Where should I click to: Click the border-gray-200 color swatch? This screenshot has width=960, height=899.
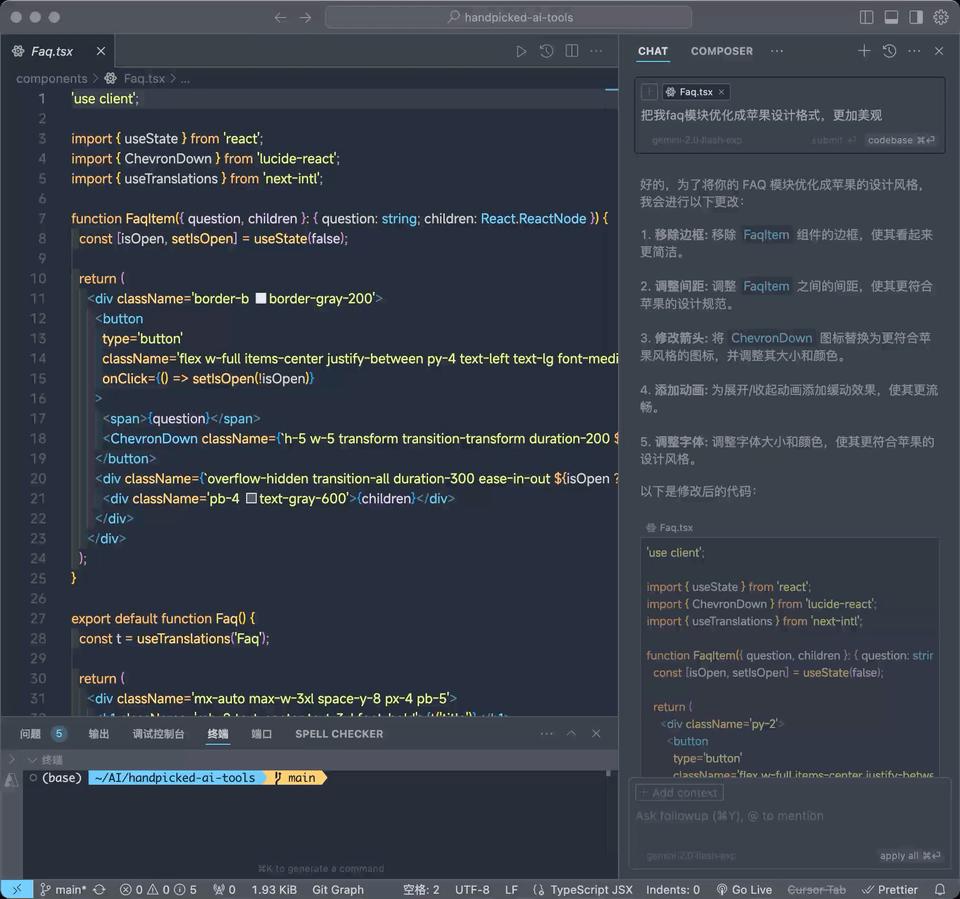[x=261, y=298]
